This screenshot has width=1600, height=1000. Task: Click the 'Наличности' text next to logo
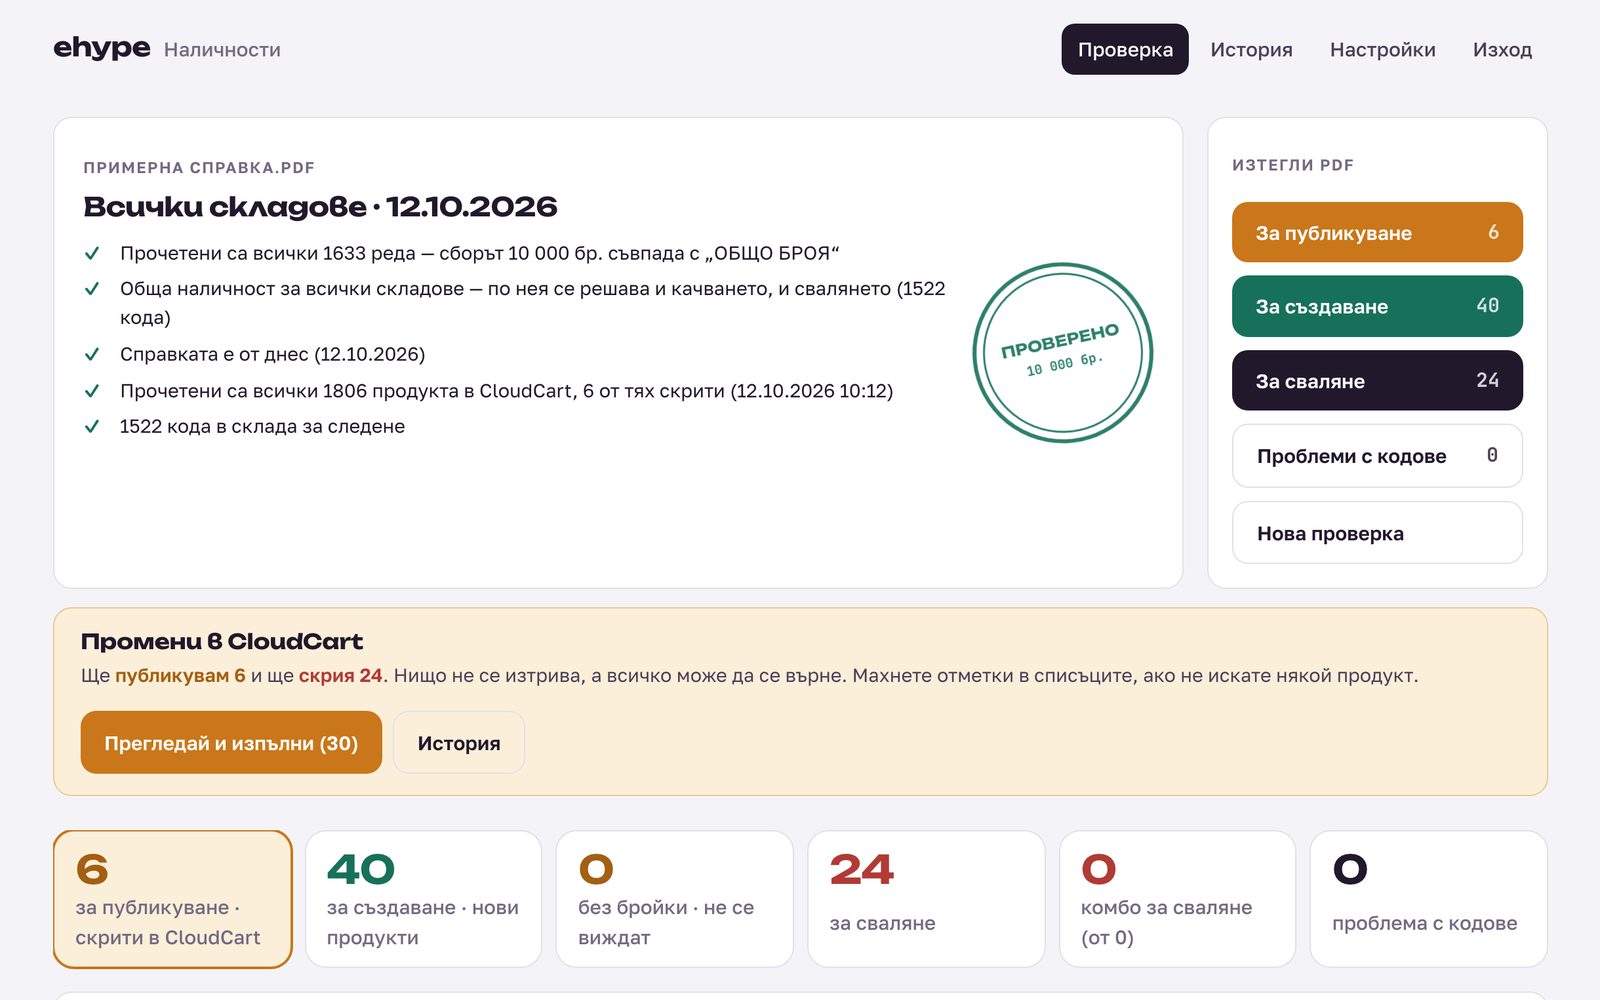pos(222,50)
